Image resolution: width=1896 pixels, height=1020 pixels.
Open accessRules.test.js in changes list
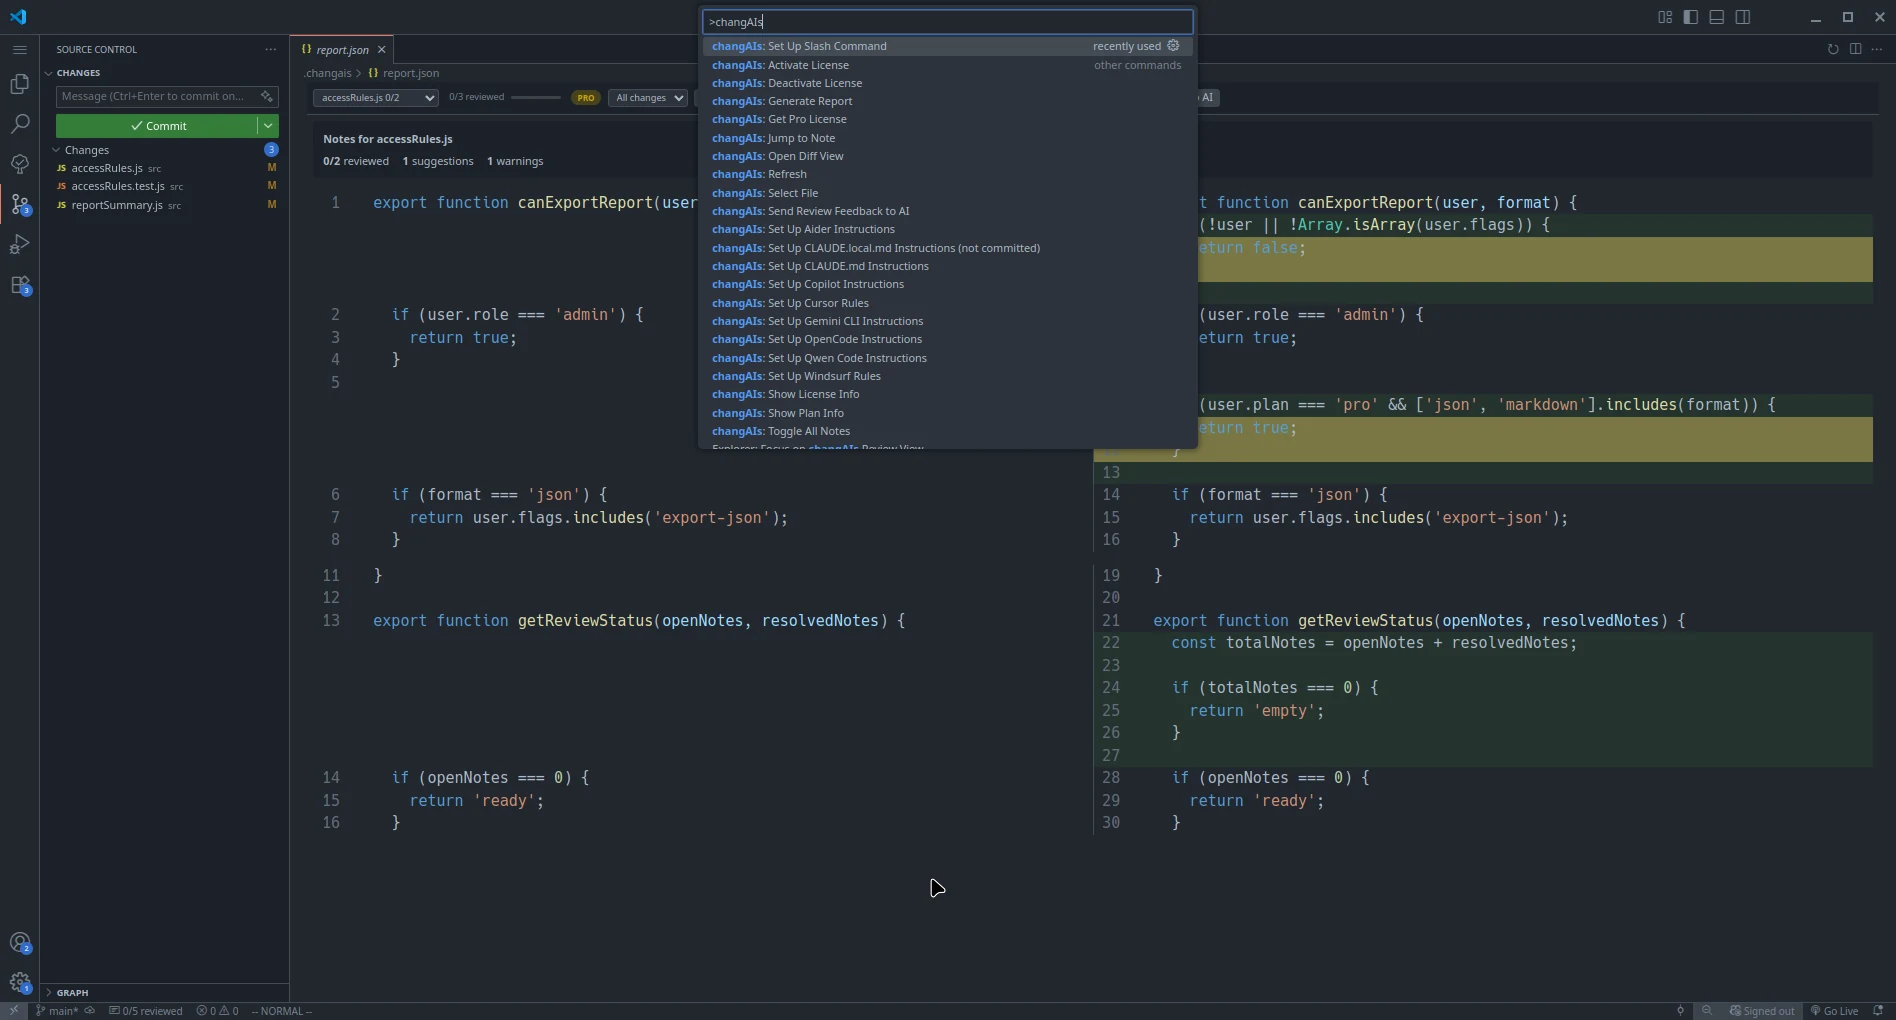(x=165, y=186)
